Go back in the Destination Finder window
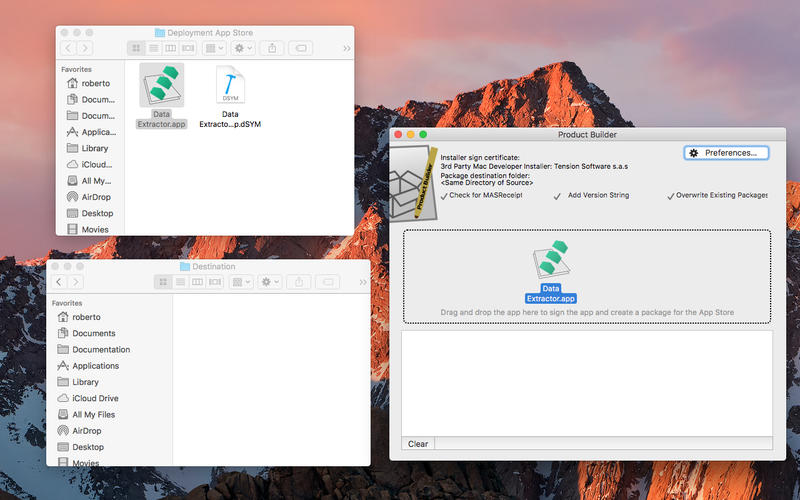Screen dimensions: 800x500 pos(60,283)
